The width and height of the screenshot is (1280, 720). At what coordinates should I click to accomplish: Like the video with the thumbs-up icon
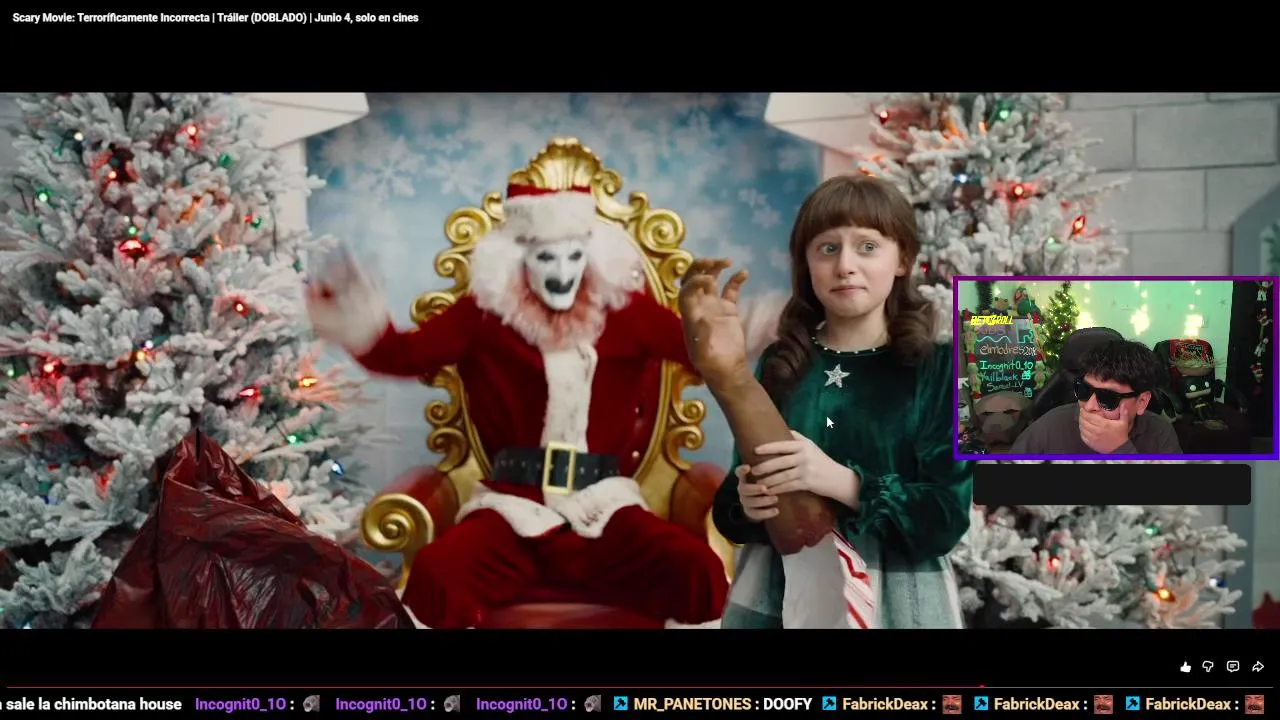pos(1186,667)
